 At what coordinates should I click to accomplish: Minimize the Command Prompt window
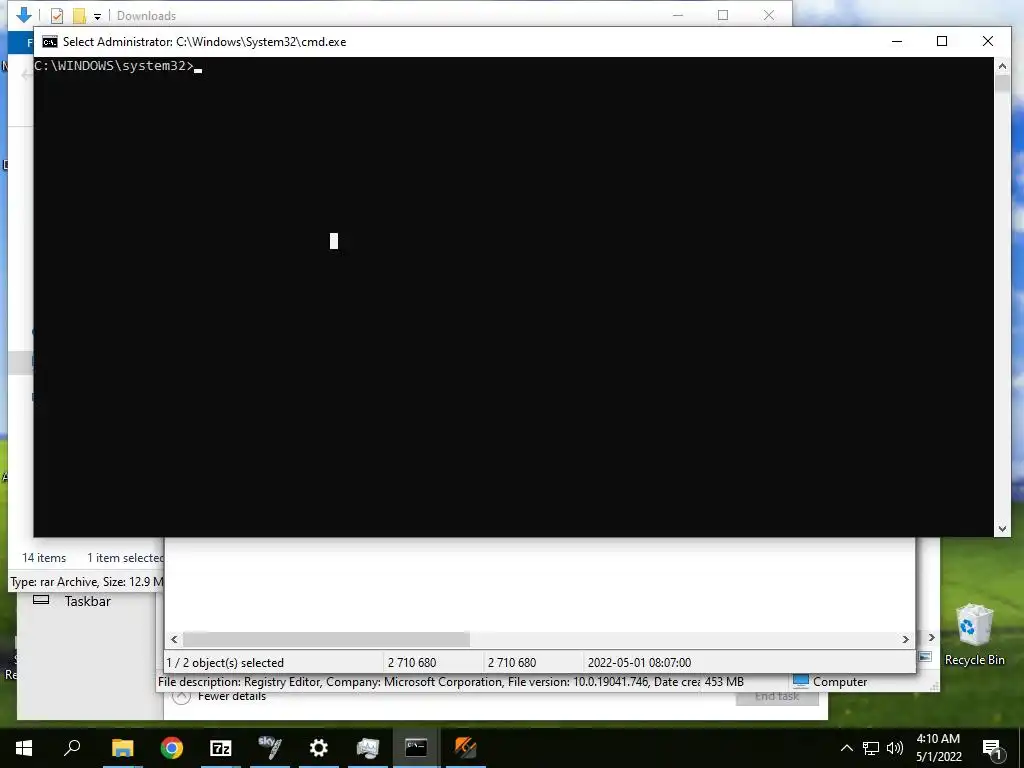[x=897, y=41]
